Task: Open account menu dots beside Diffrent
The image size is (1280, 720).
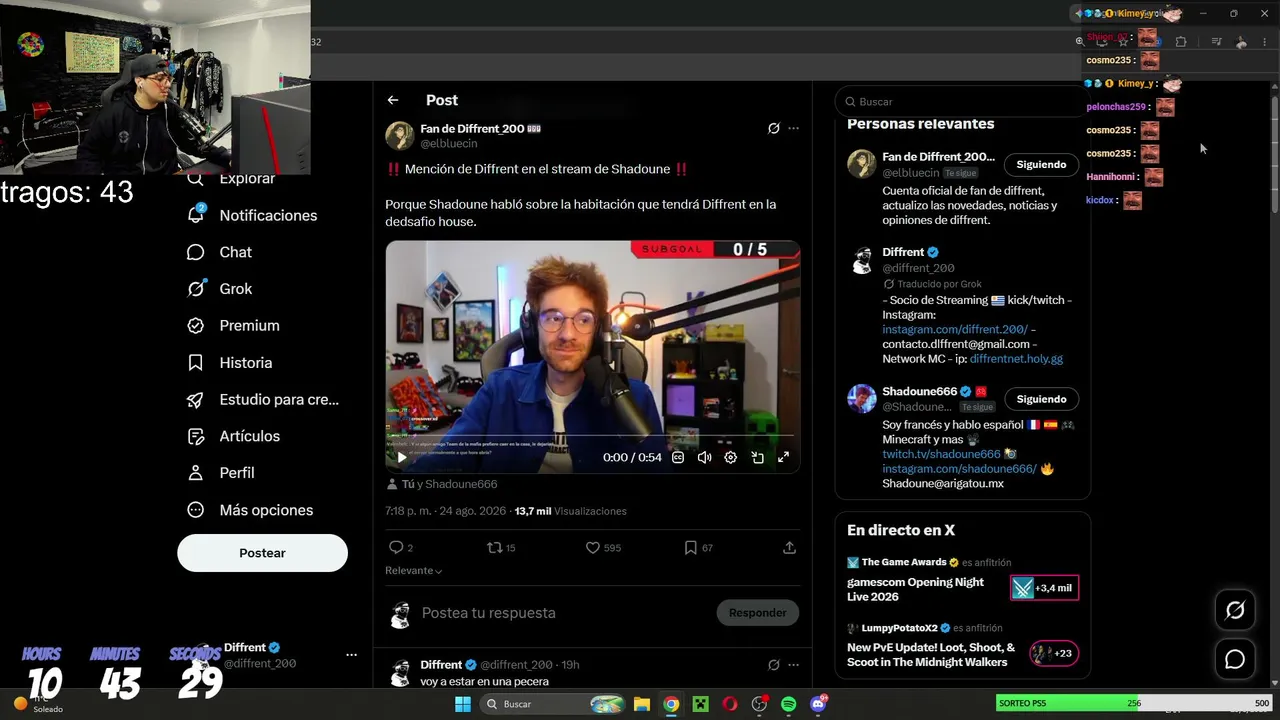Action: pyautogui.click(x=351, y=655)
